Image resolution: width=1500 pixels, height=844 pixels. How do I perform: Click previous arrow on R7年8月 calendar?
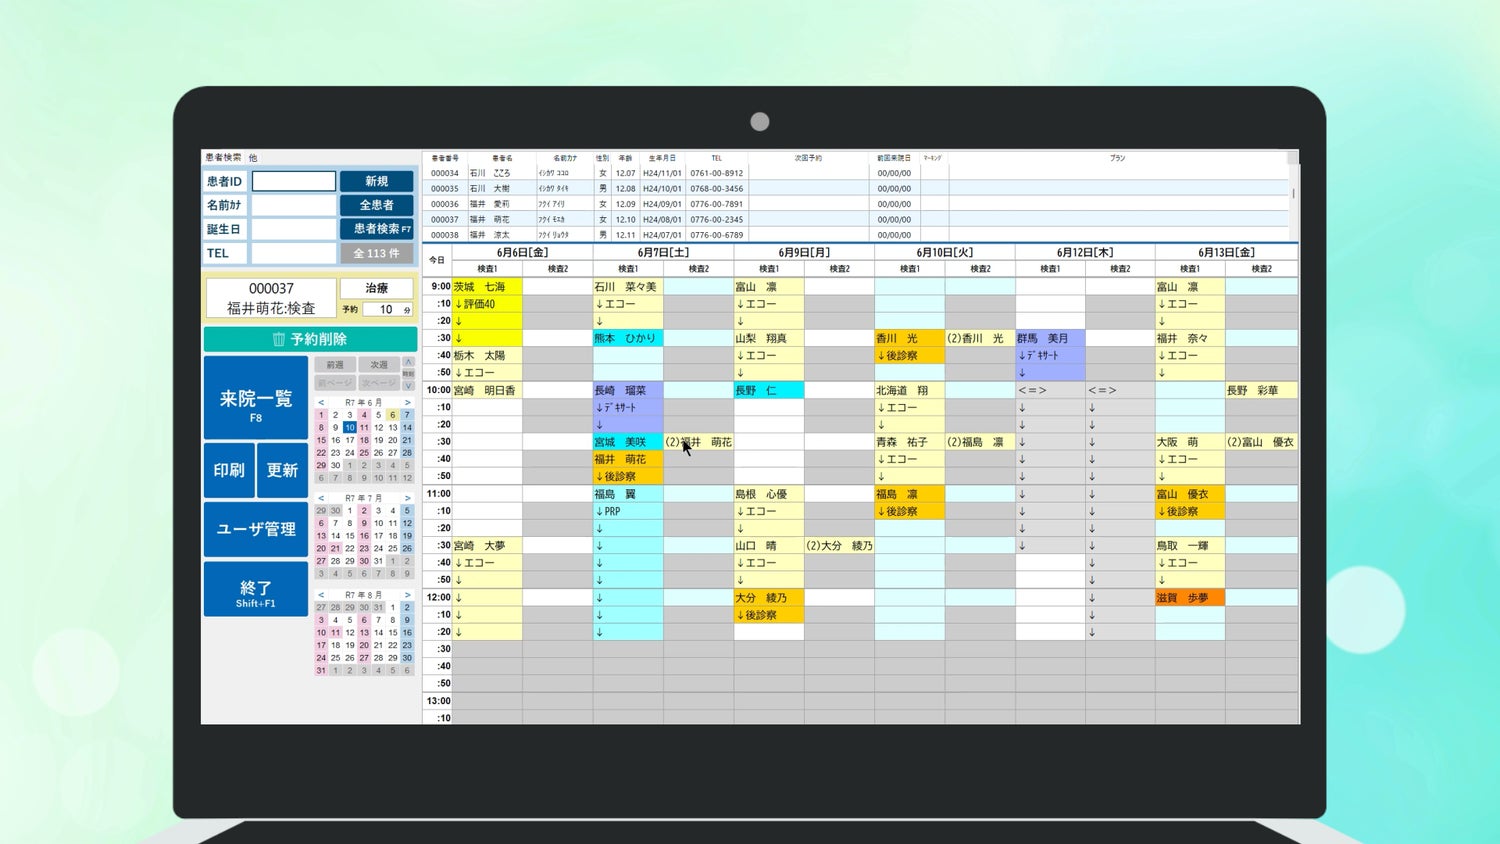pyautogui.click(x=321, y=595)
